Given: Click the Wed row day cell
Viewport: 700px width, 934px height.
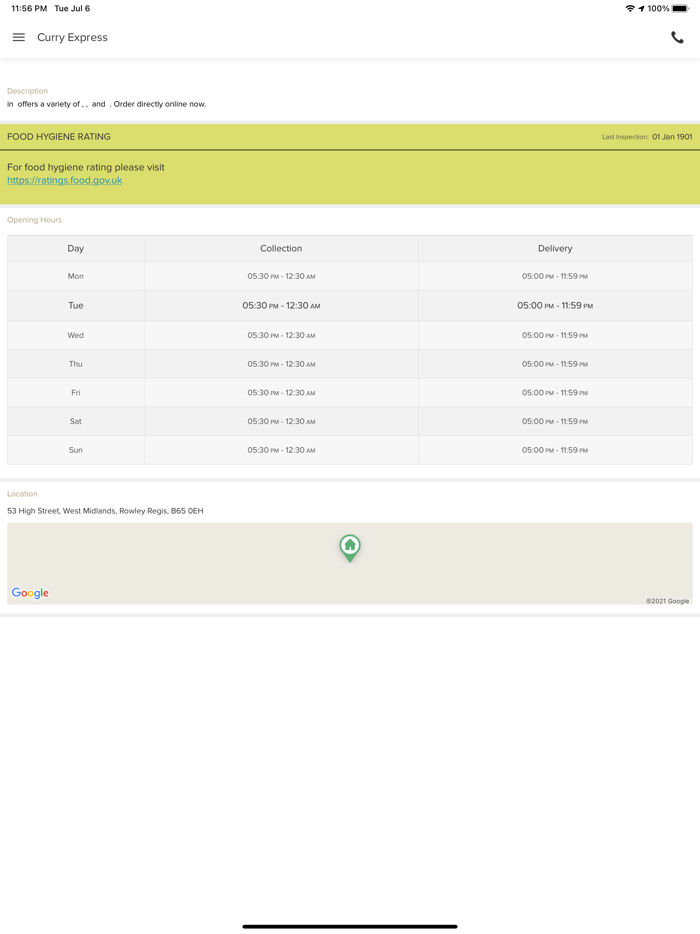Looking at the screenshot, I should click(76, 335).
